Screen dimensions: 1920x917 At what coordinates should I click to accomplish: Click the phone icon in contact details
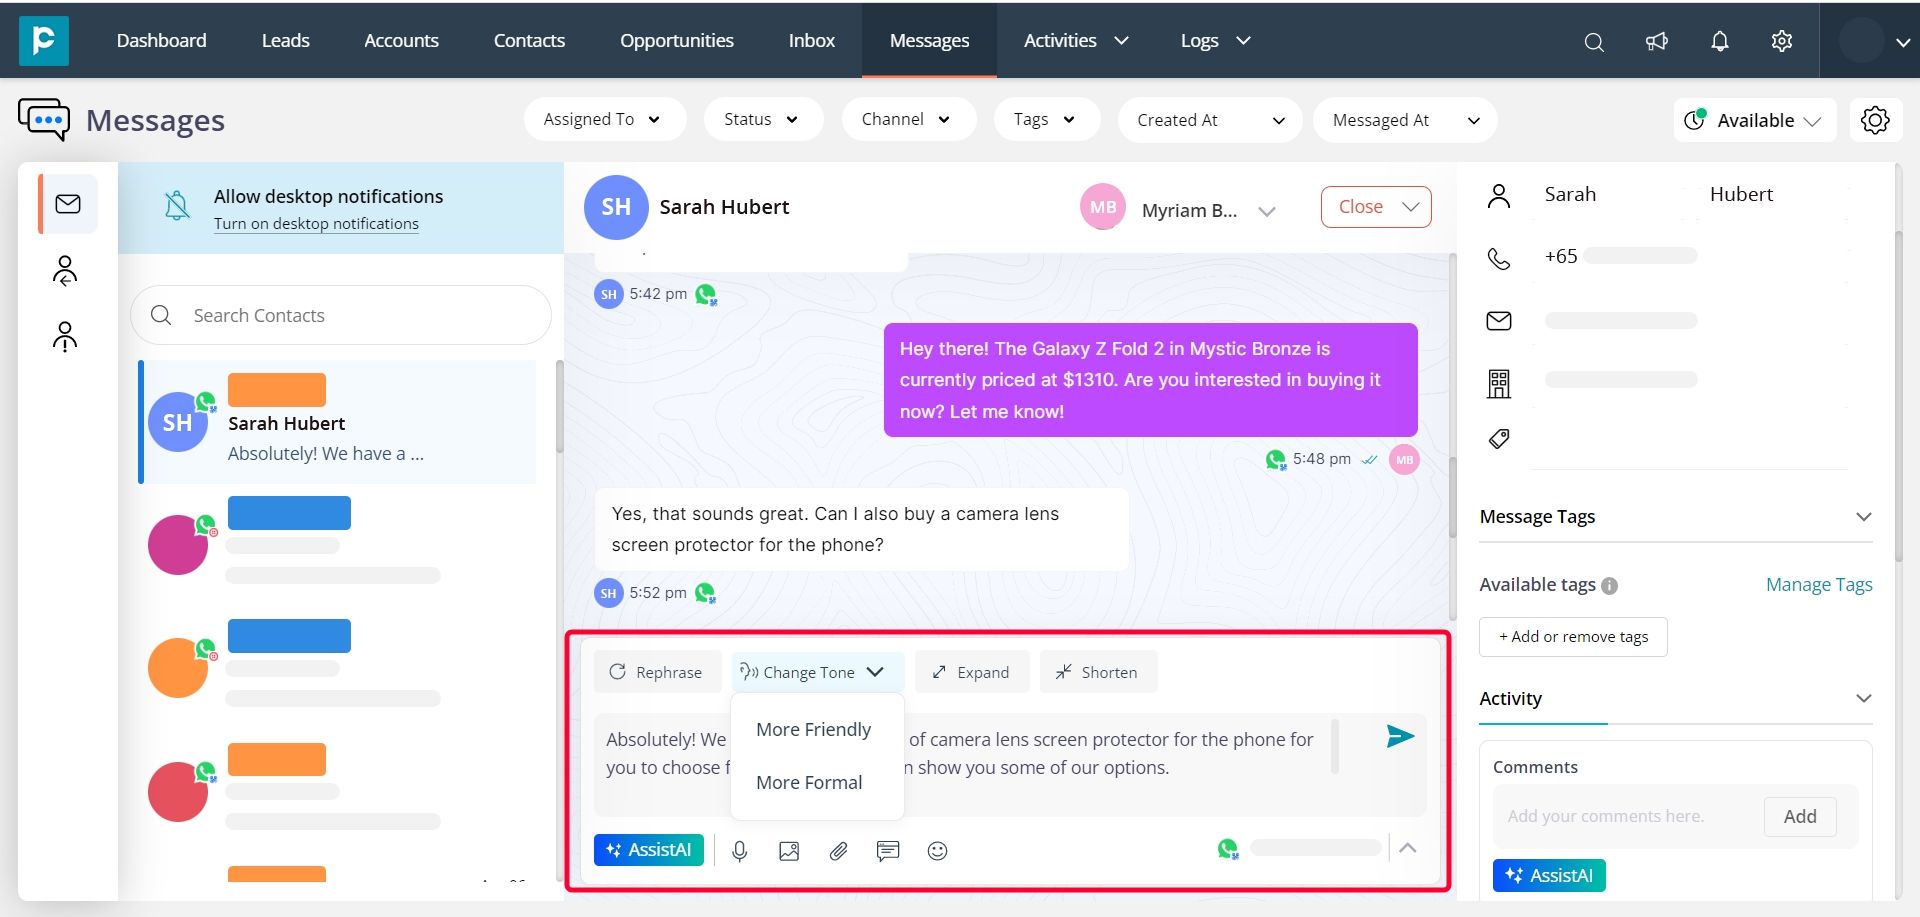pos(1499,258)
